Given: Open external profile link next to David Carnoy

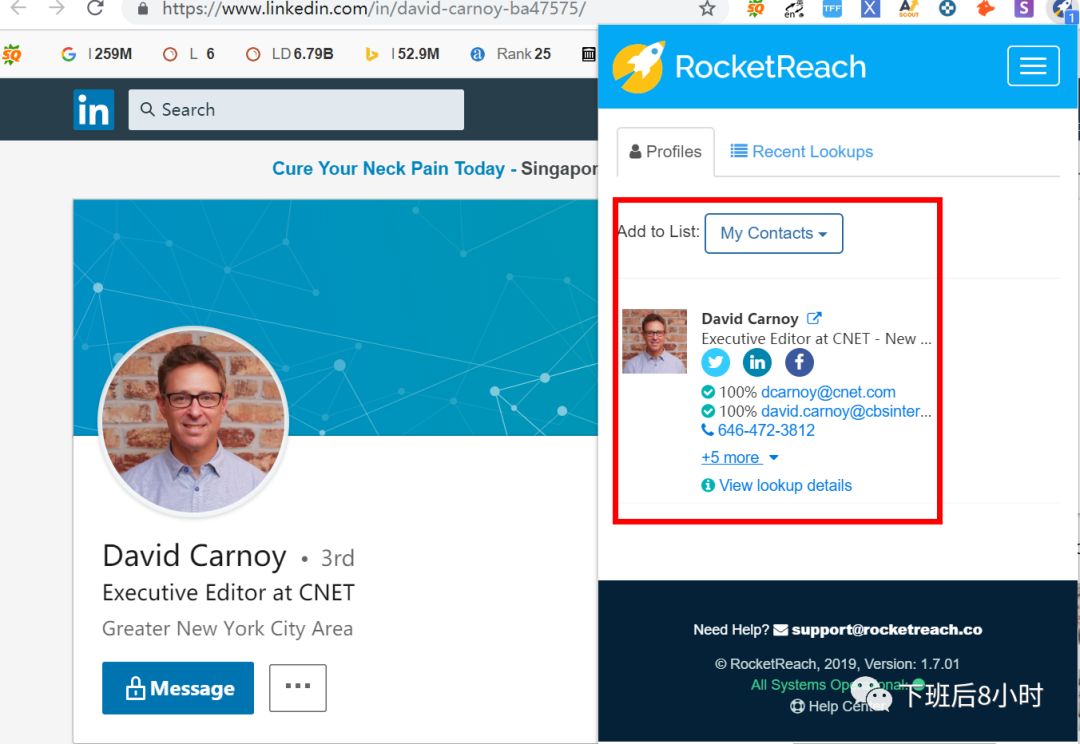Looking at the screenshot, I should tap(814, 318).
